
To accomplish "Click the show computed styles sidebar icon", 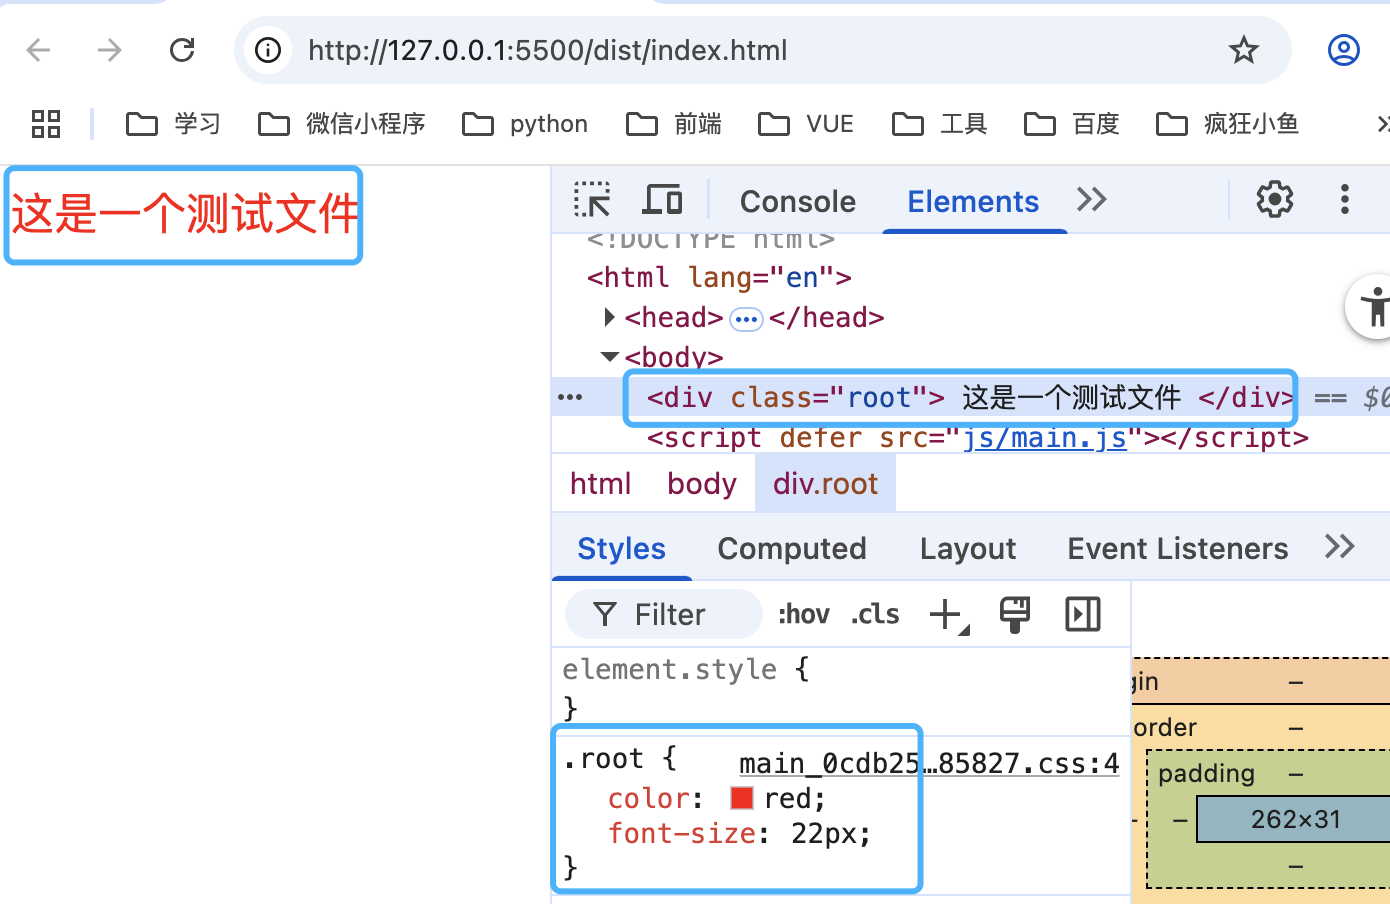I will [x=1081, y=613].
